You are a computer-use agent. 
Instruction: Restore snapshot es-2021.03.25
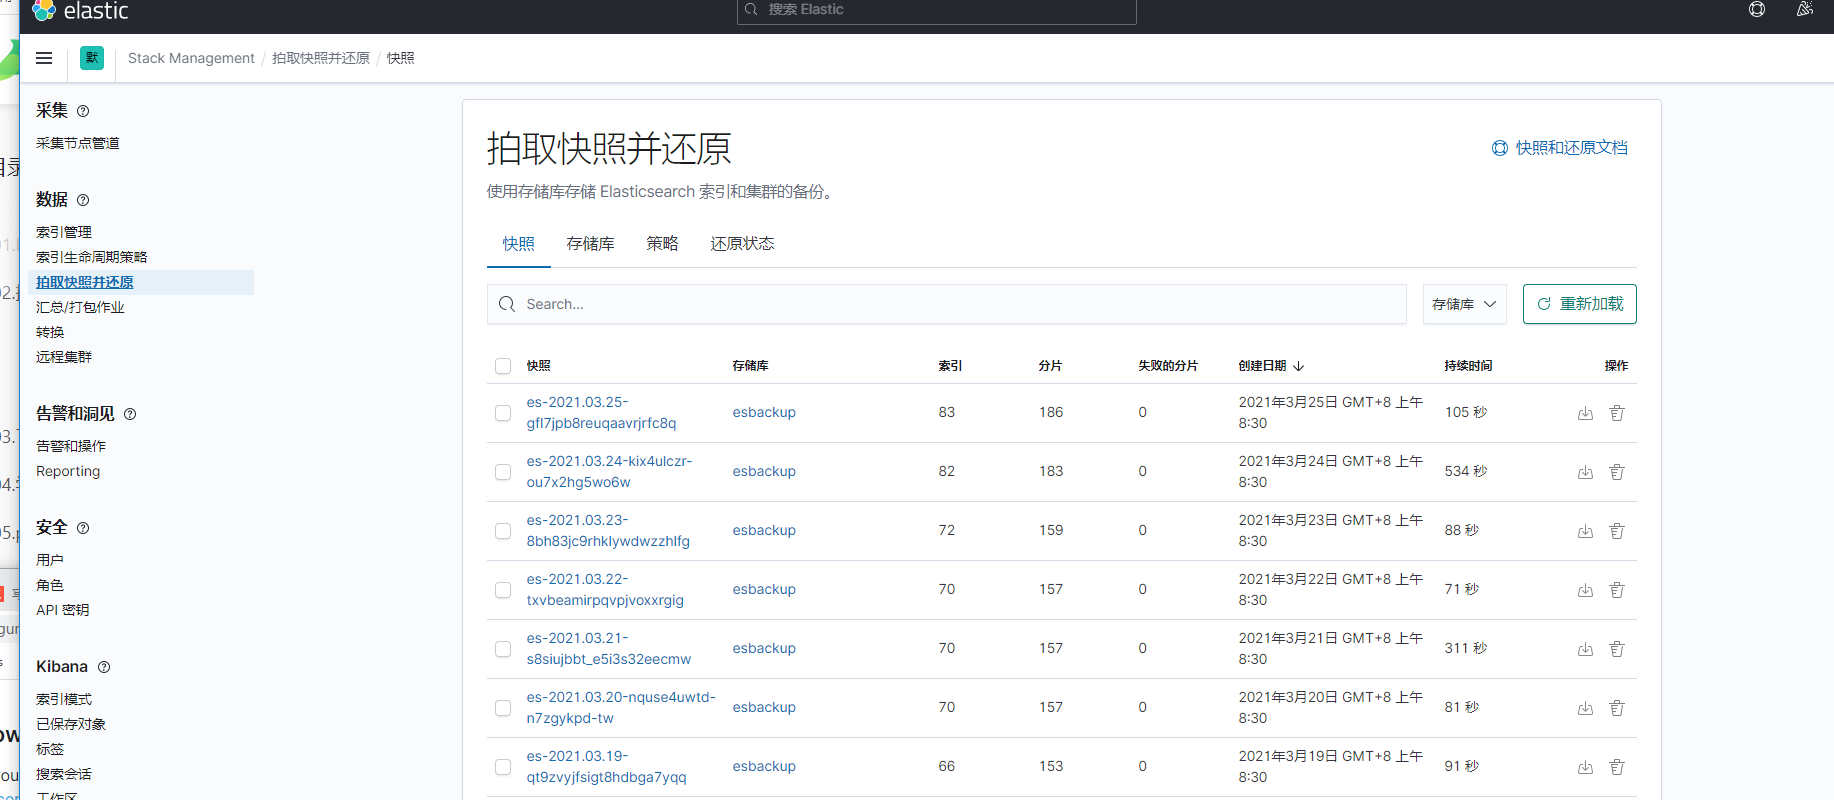[1585, 413]
